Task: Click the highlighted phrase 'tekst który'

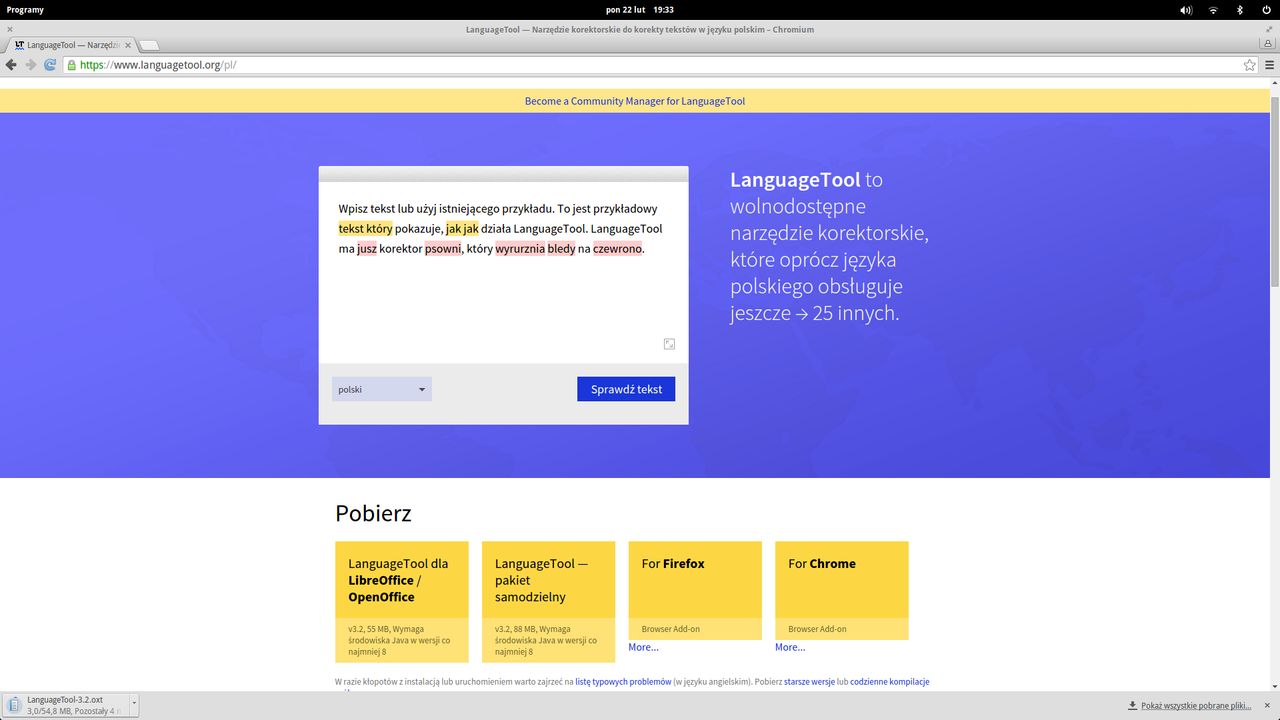Action: coord(366,229)
